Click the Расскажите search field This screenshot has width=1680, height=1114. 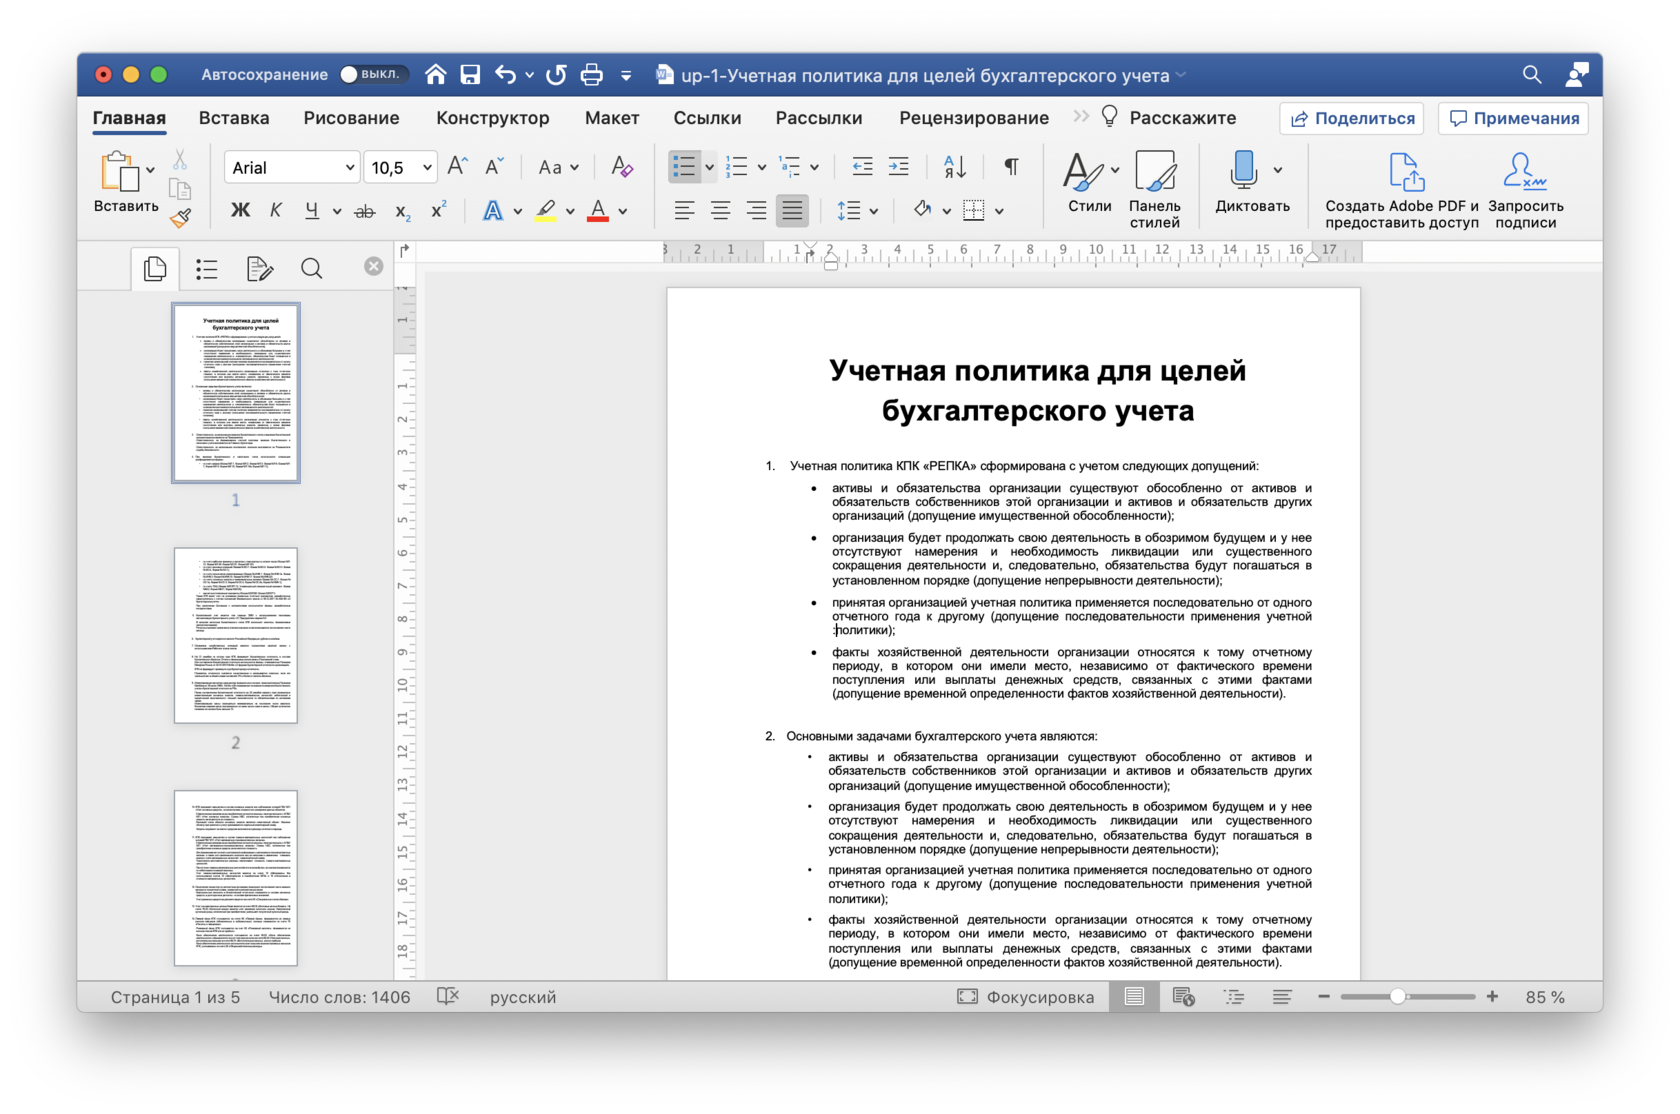click(1170, 118)
